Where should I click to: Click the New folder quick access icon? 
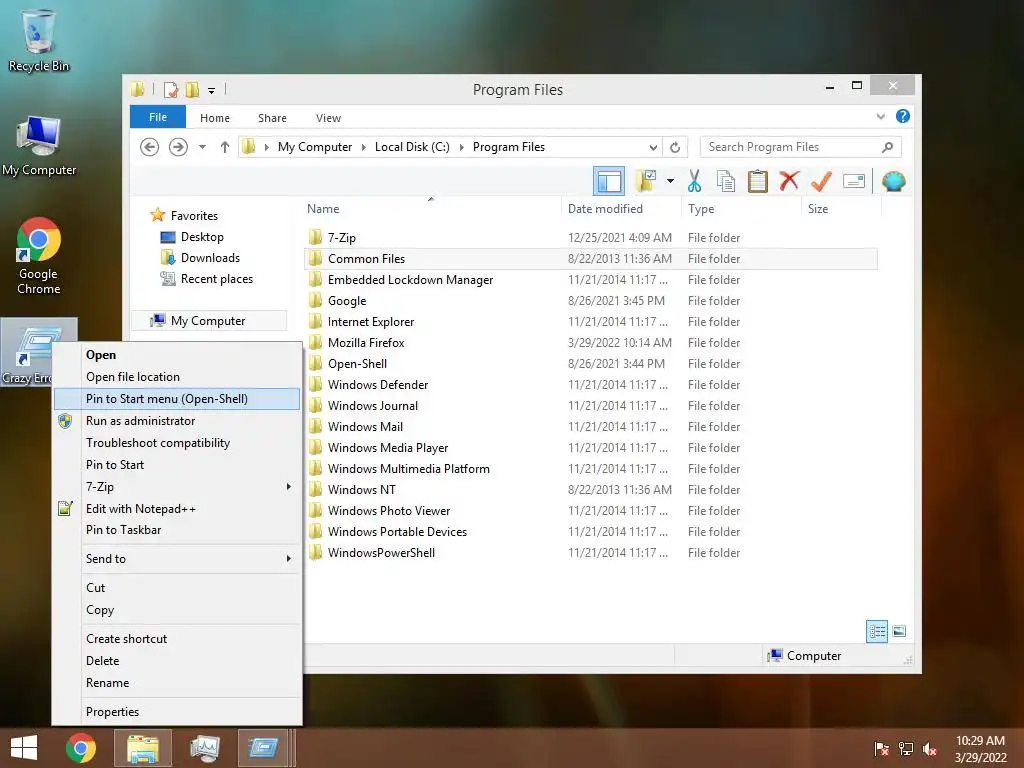click(x=192, y=89)
